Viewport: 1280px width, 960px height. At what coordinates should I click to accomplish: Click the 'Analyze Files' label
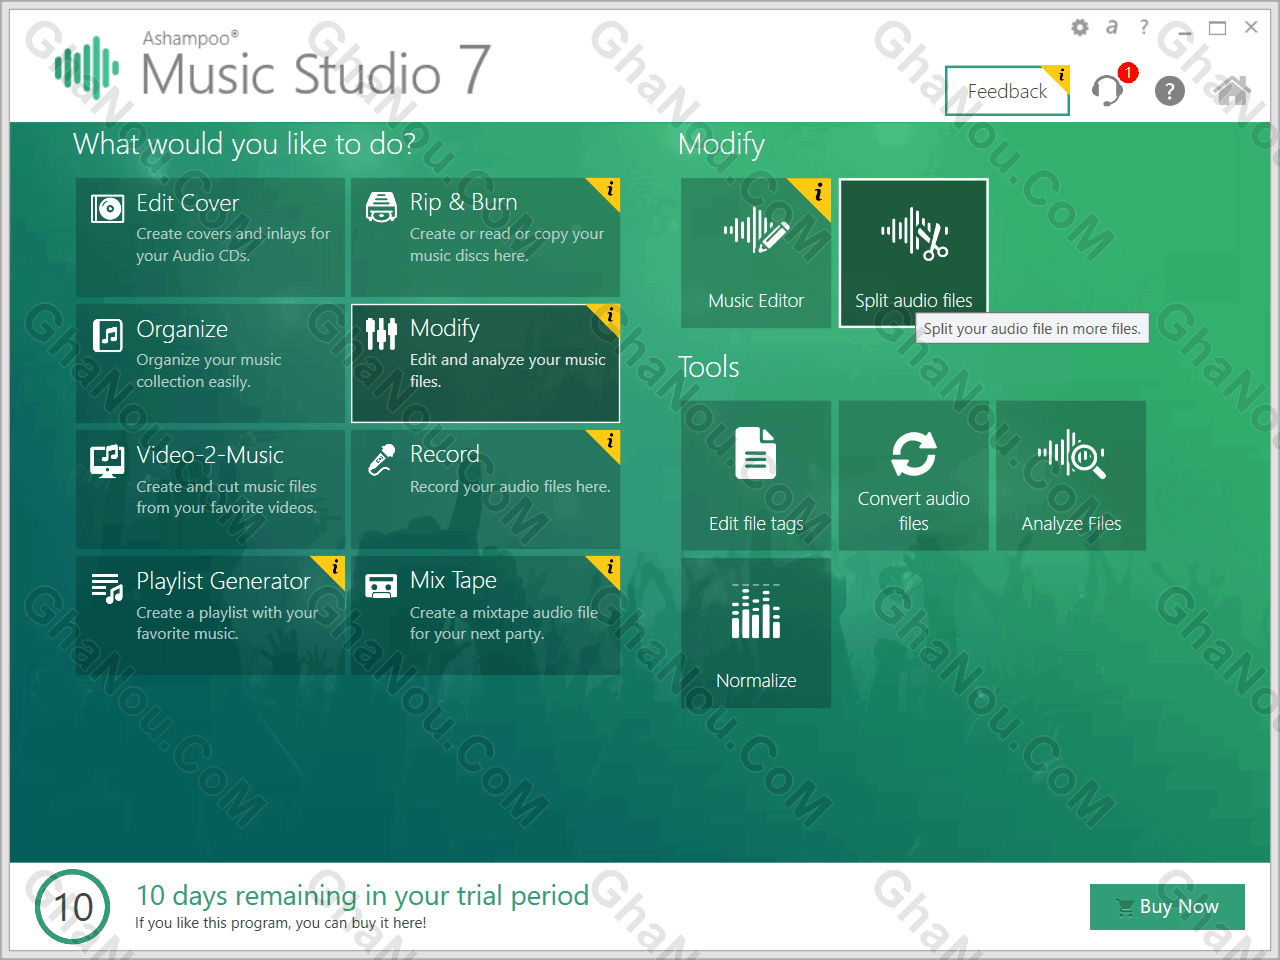pyautogui.click(x=1071, y=524)
